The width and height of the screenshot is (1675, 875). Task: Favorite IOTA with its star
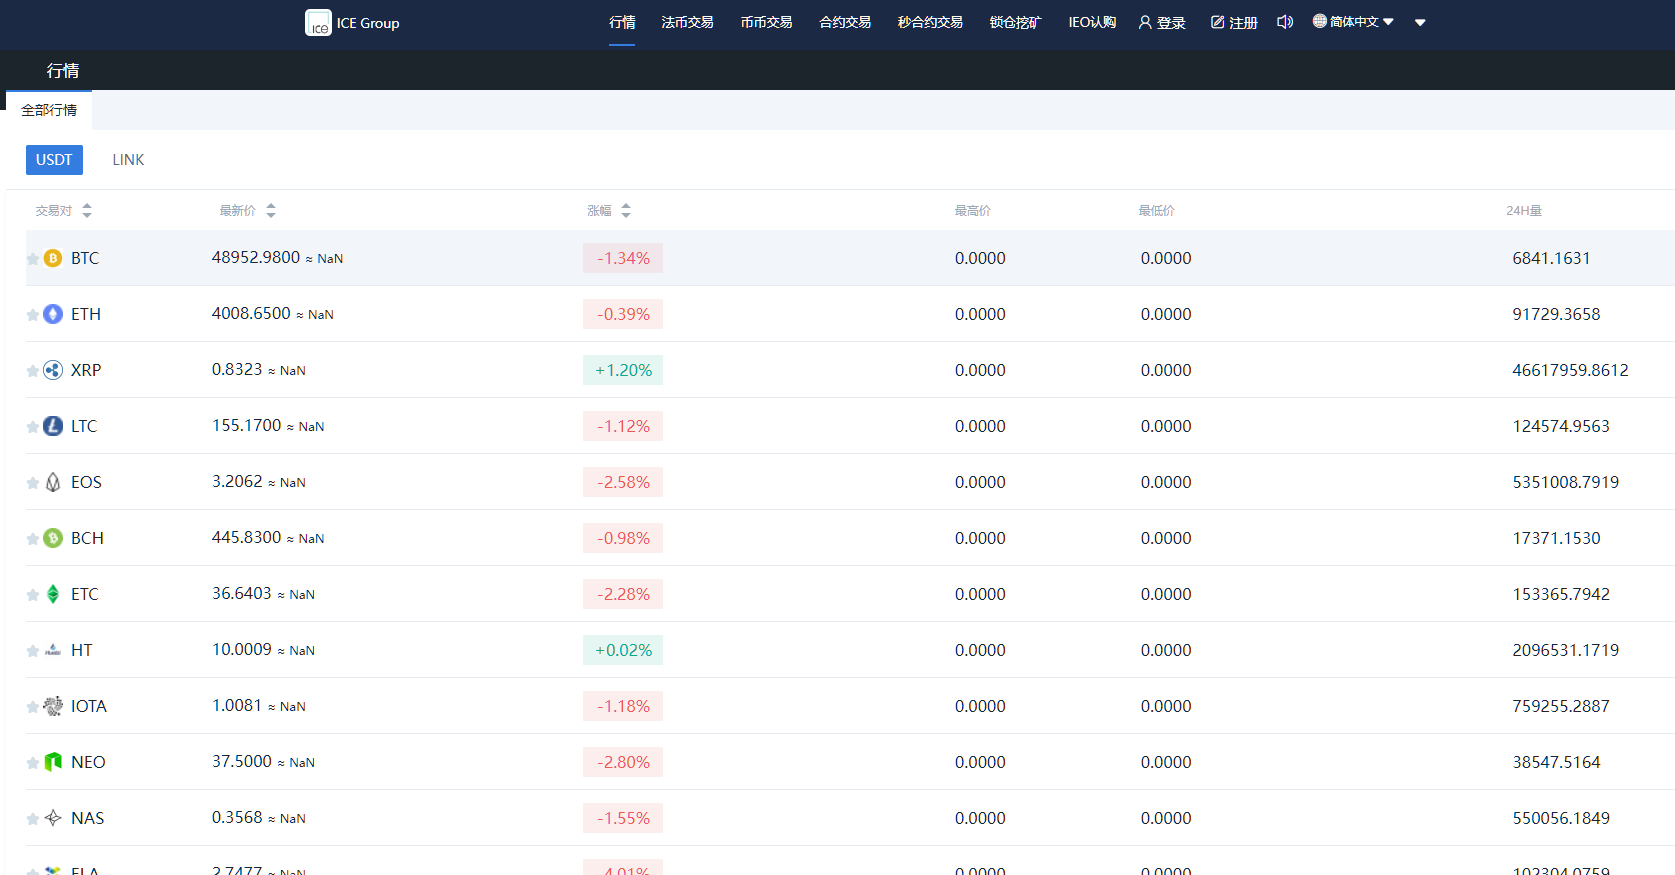pyautogui.click(x=33, y=707)
